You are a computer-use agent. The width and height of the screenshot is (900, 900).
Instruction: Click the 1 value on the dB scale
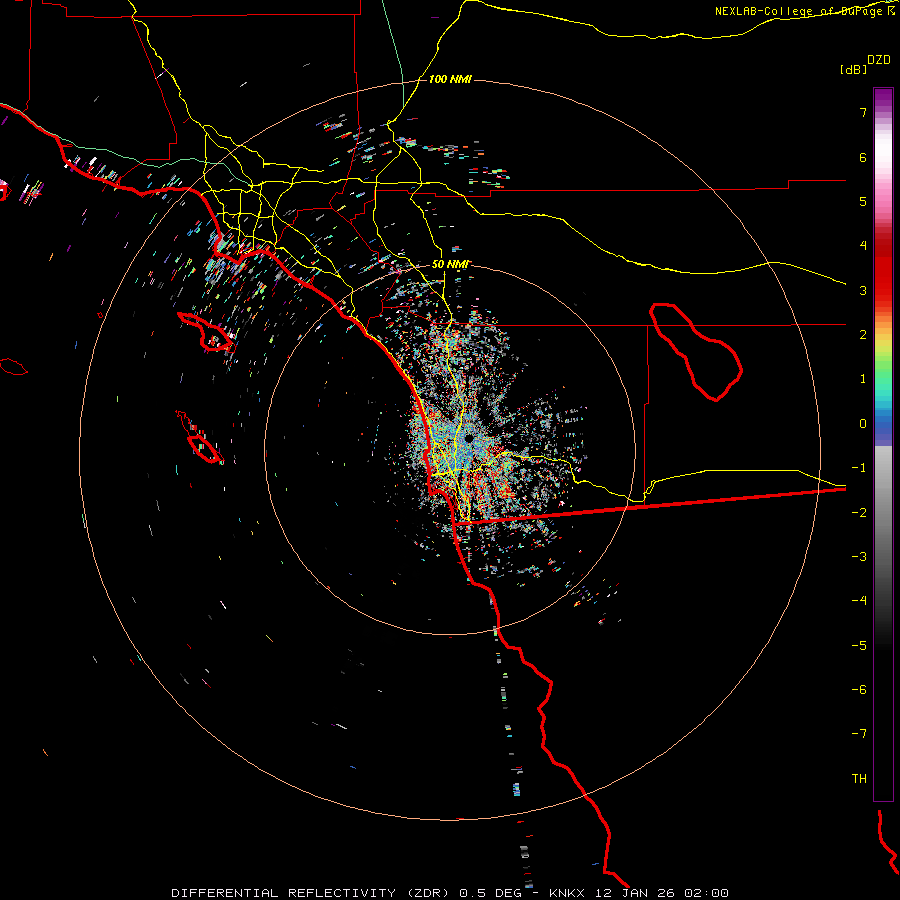tap(863, 379)
